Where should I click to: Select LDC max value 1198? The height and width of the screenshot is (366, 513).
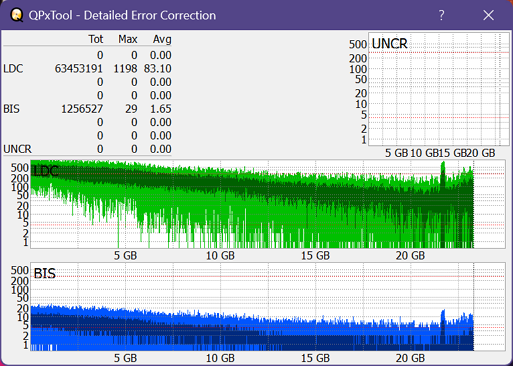(125, 69)
